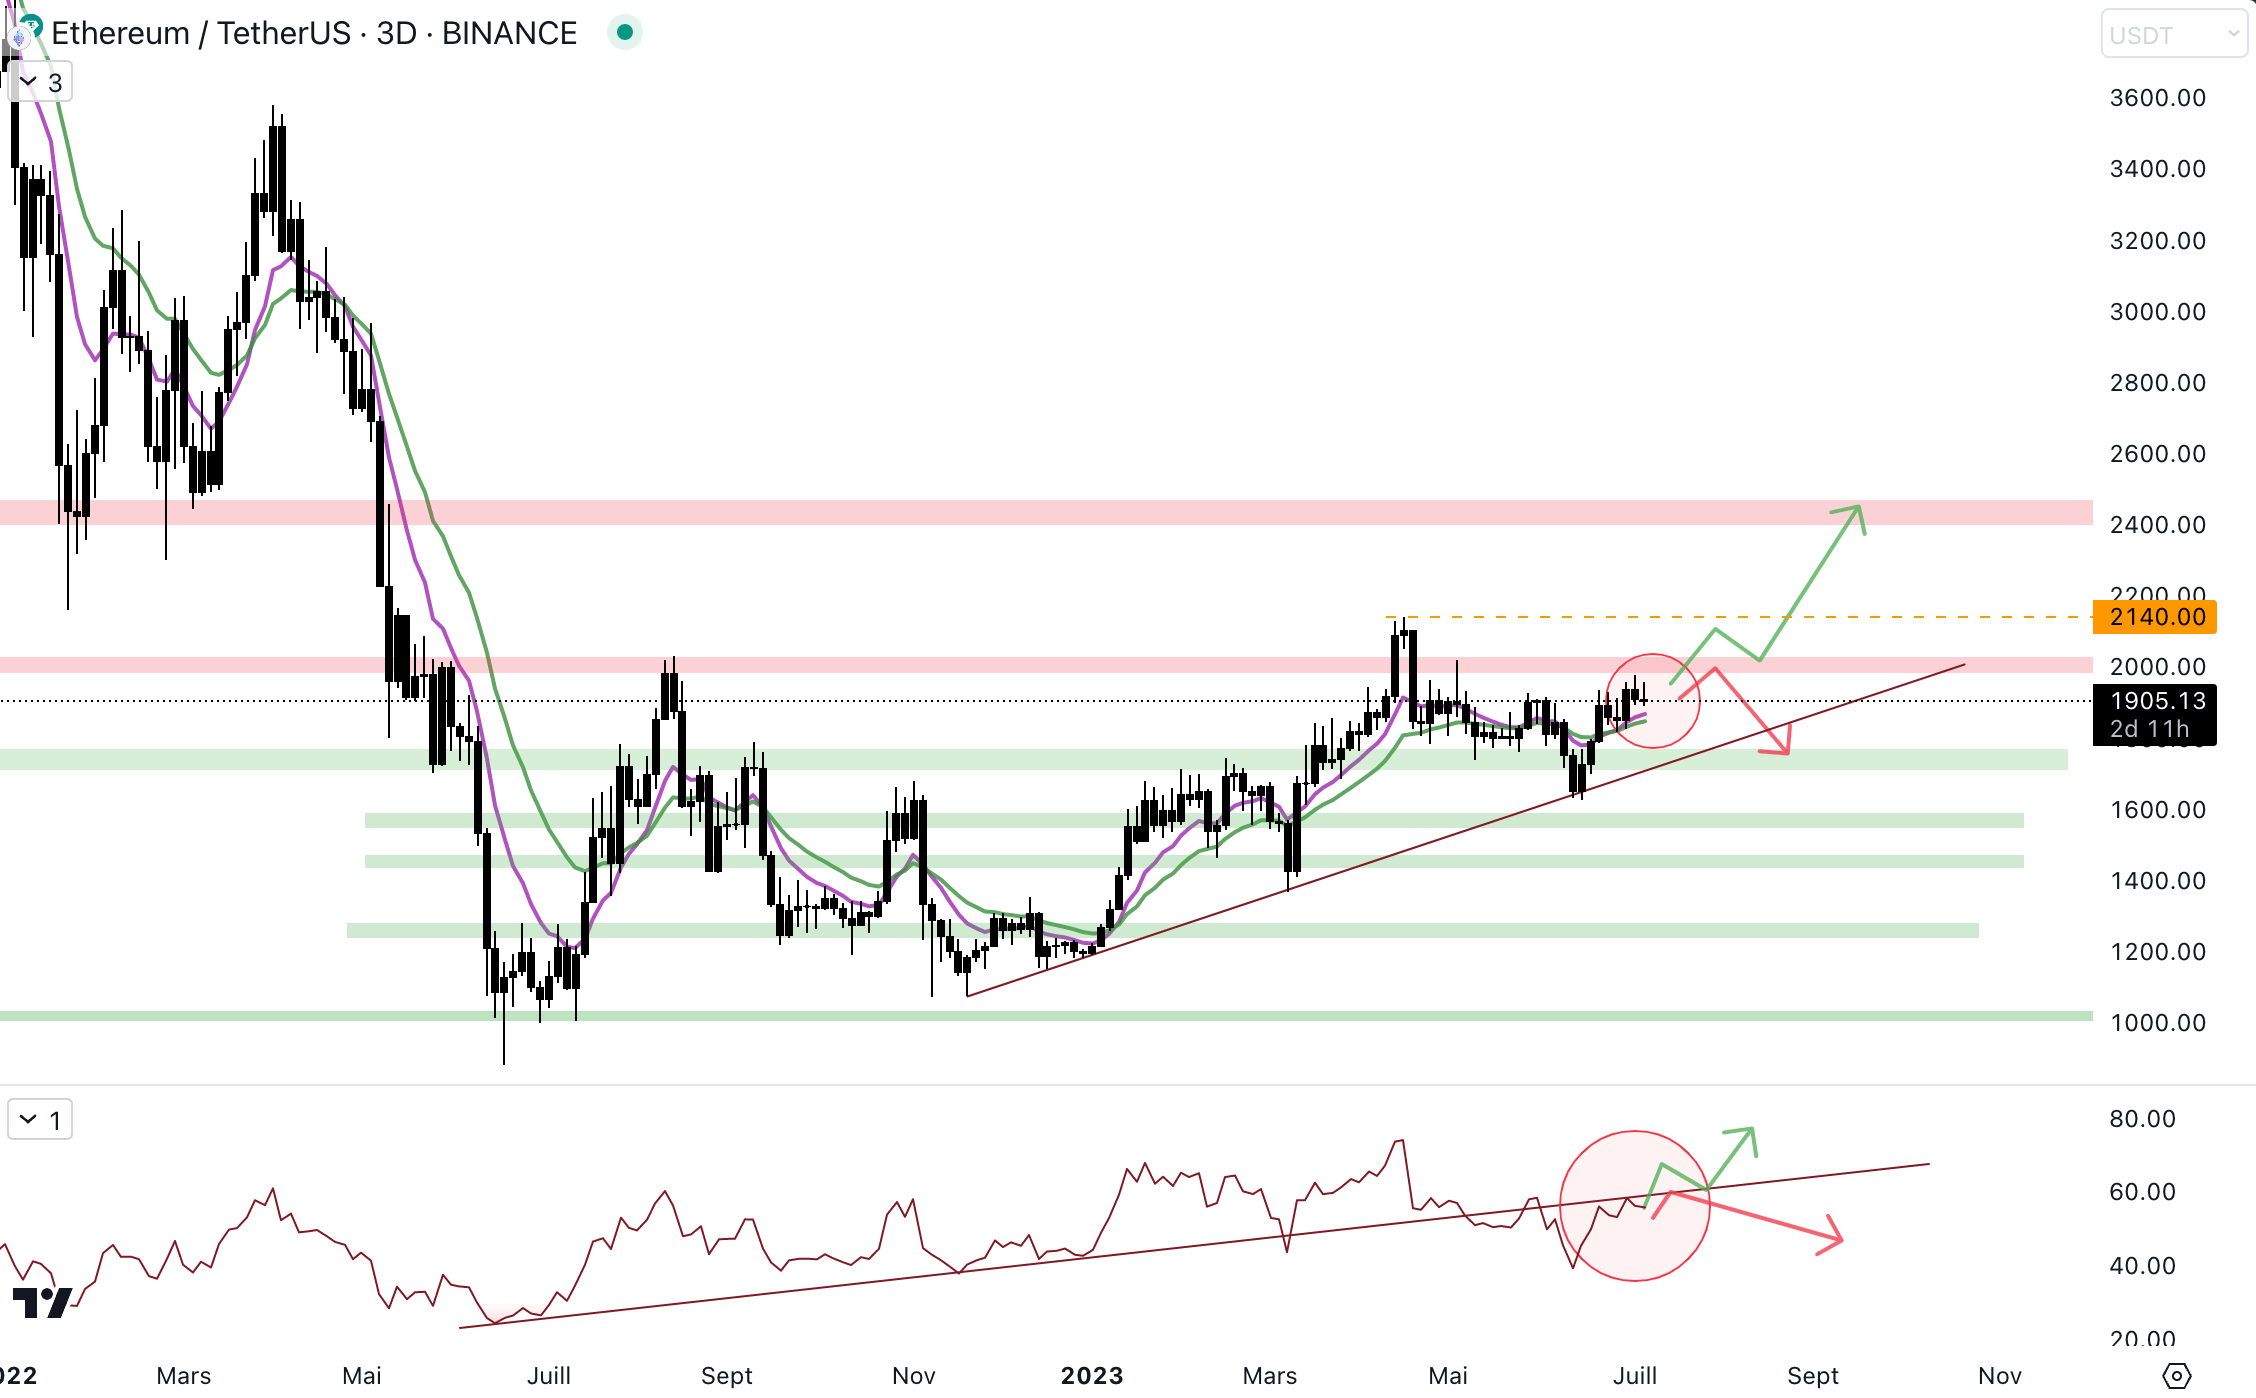Click the 80.00 RSI scale label
2256x1398 pixels.
2142,1119
